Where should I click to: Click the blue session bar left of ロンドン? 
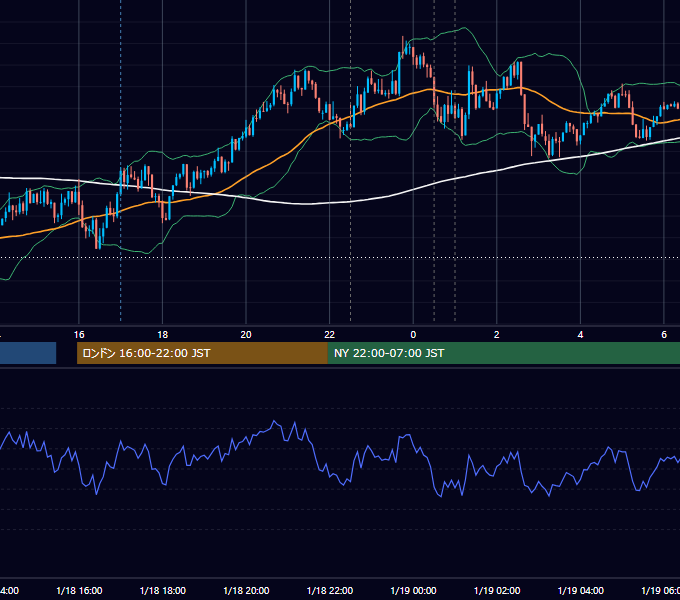click(28, 353)
